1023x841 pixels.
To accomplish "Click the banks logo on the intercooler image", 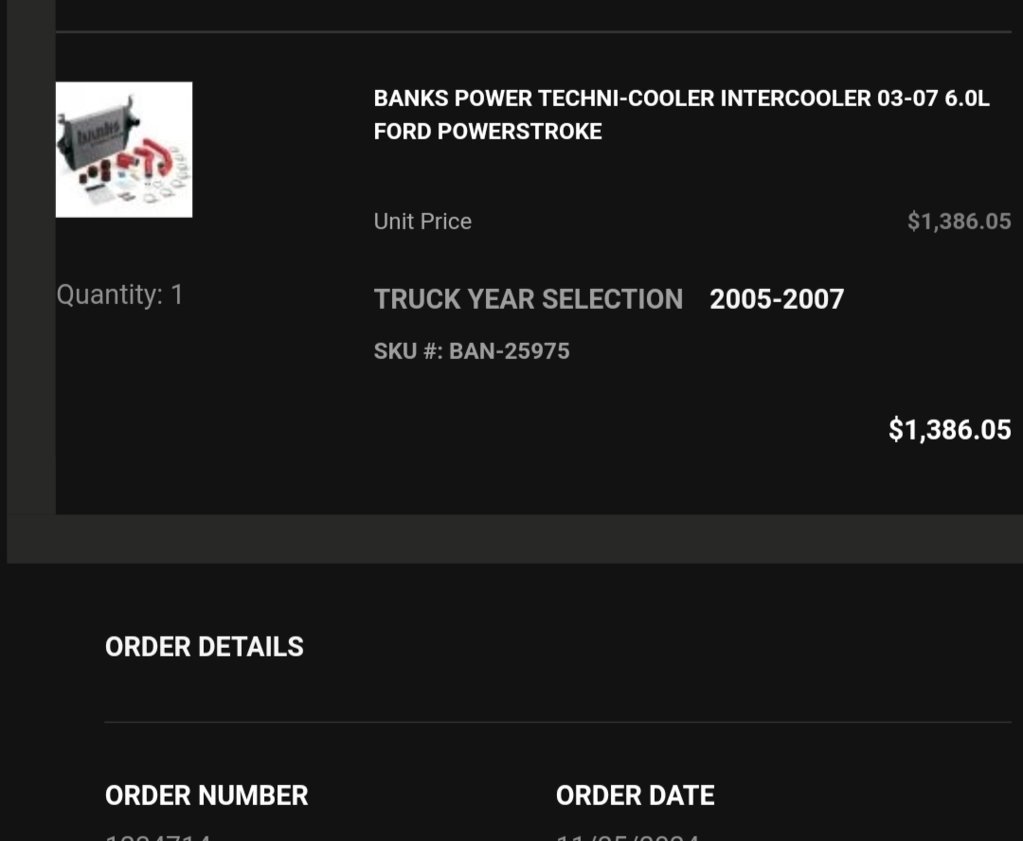I will [99, 134].
